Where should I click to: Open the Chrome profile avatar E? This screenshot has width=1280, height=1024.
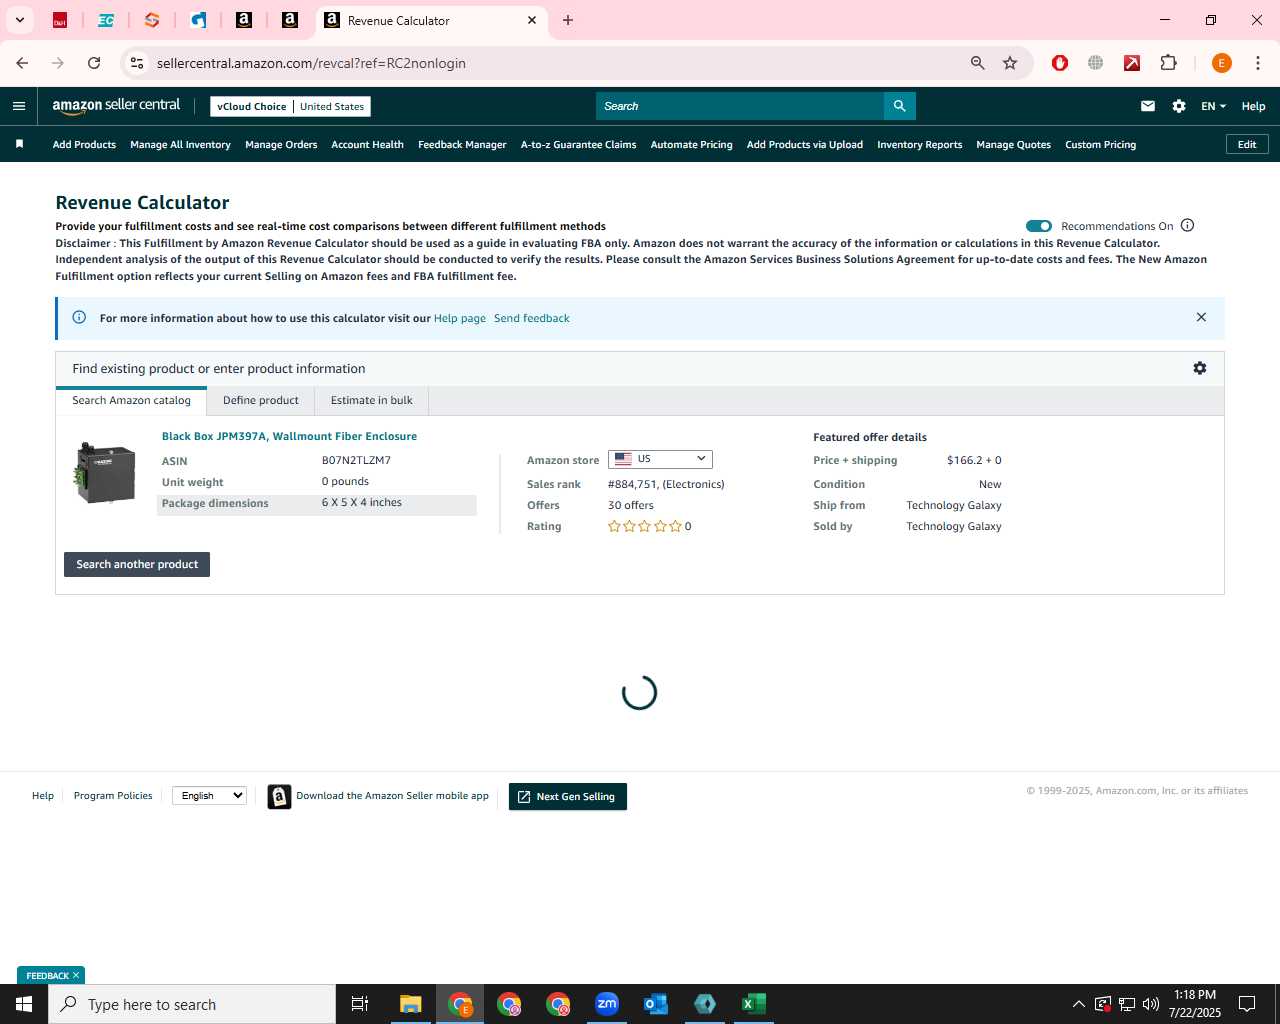point(1221,63)
